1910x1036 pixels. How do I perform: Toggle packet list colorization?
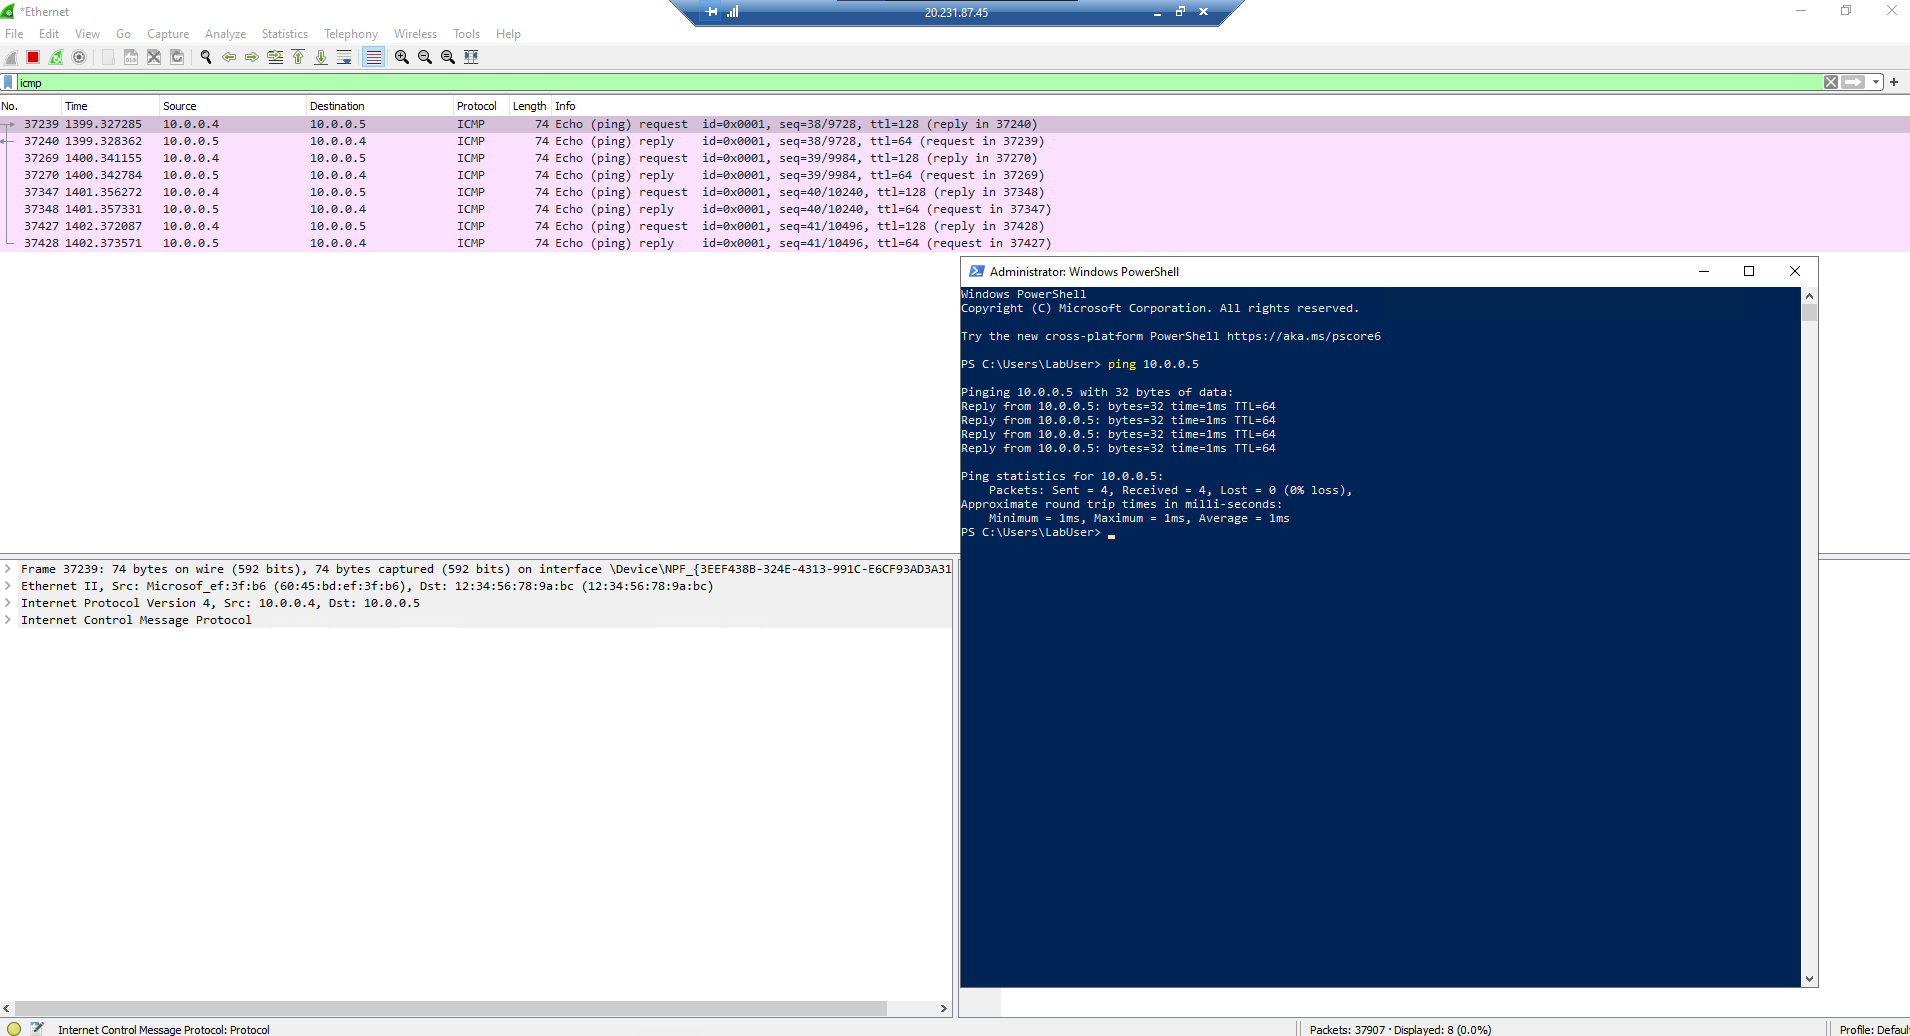pos(372,57)
